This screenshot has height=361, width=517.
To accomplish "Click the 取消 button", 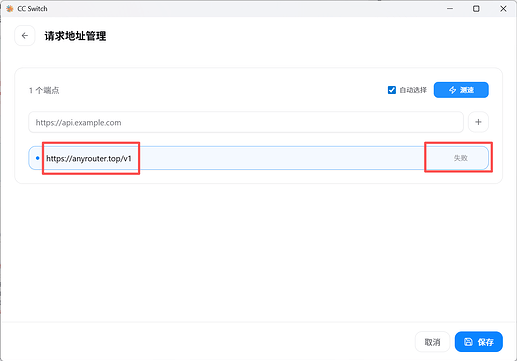I will pyautogui.click(x=432, y=342).
